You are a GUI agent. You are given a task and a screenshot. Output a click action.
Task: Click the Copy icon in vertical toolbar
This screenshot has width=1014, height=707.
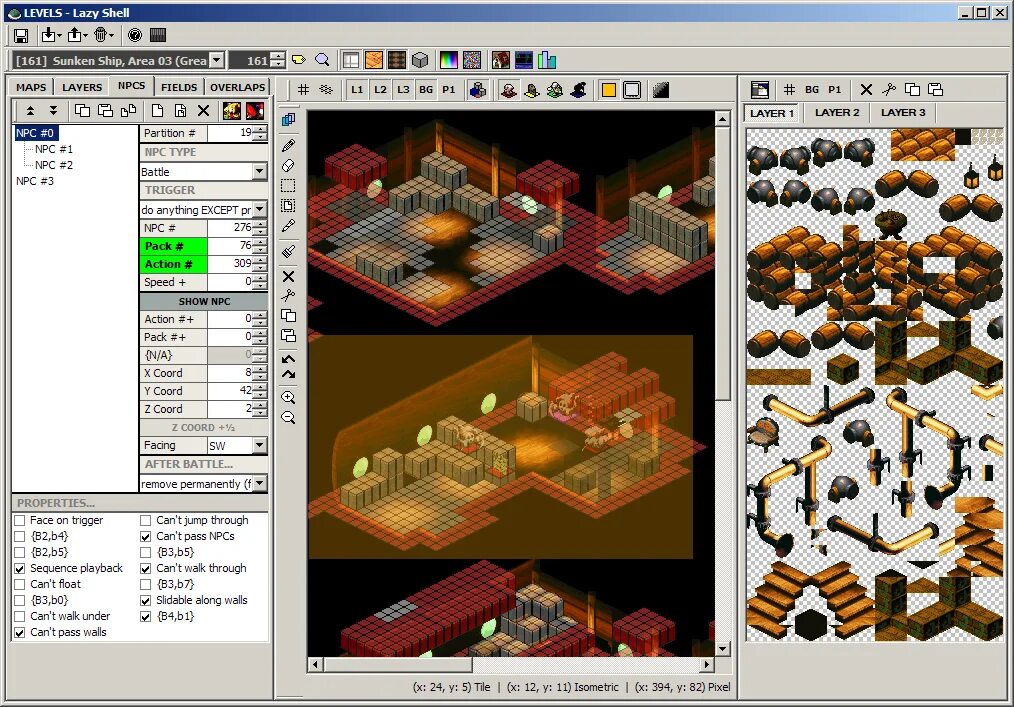[288, 316]
